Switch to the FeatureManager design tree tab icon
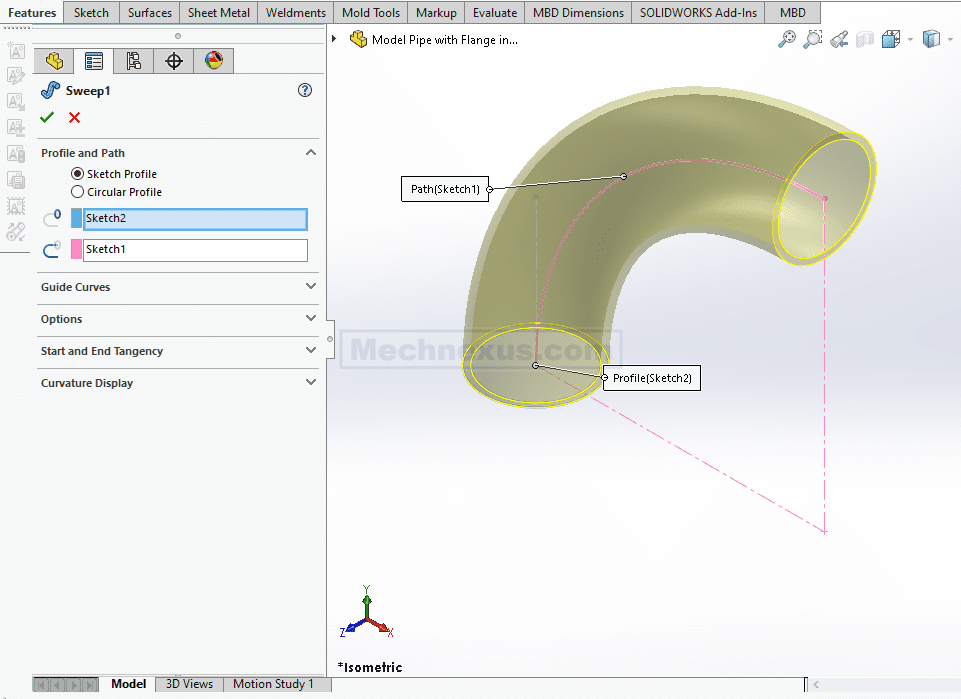This screenshot has height=699, width=961. [x=54, y=61]
